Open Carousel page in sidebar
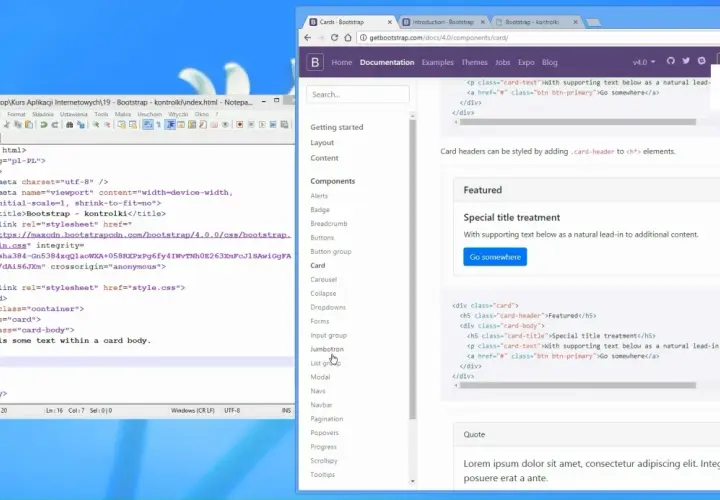 pos(323,279)
